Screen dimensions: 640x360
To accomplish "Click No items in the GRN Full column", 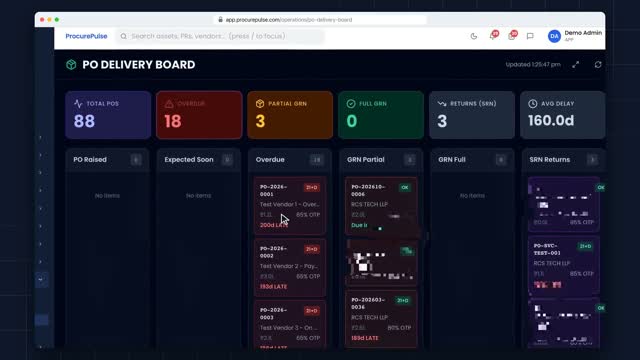I will point(472,196).
